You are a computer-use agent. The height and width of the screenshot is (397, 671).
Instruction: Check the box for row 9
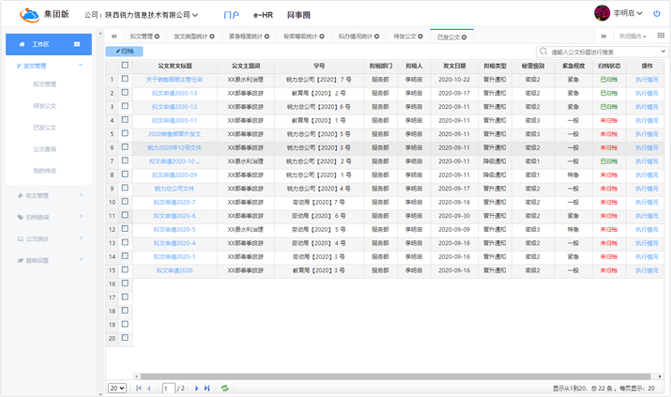click(x=125, y=188)
